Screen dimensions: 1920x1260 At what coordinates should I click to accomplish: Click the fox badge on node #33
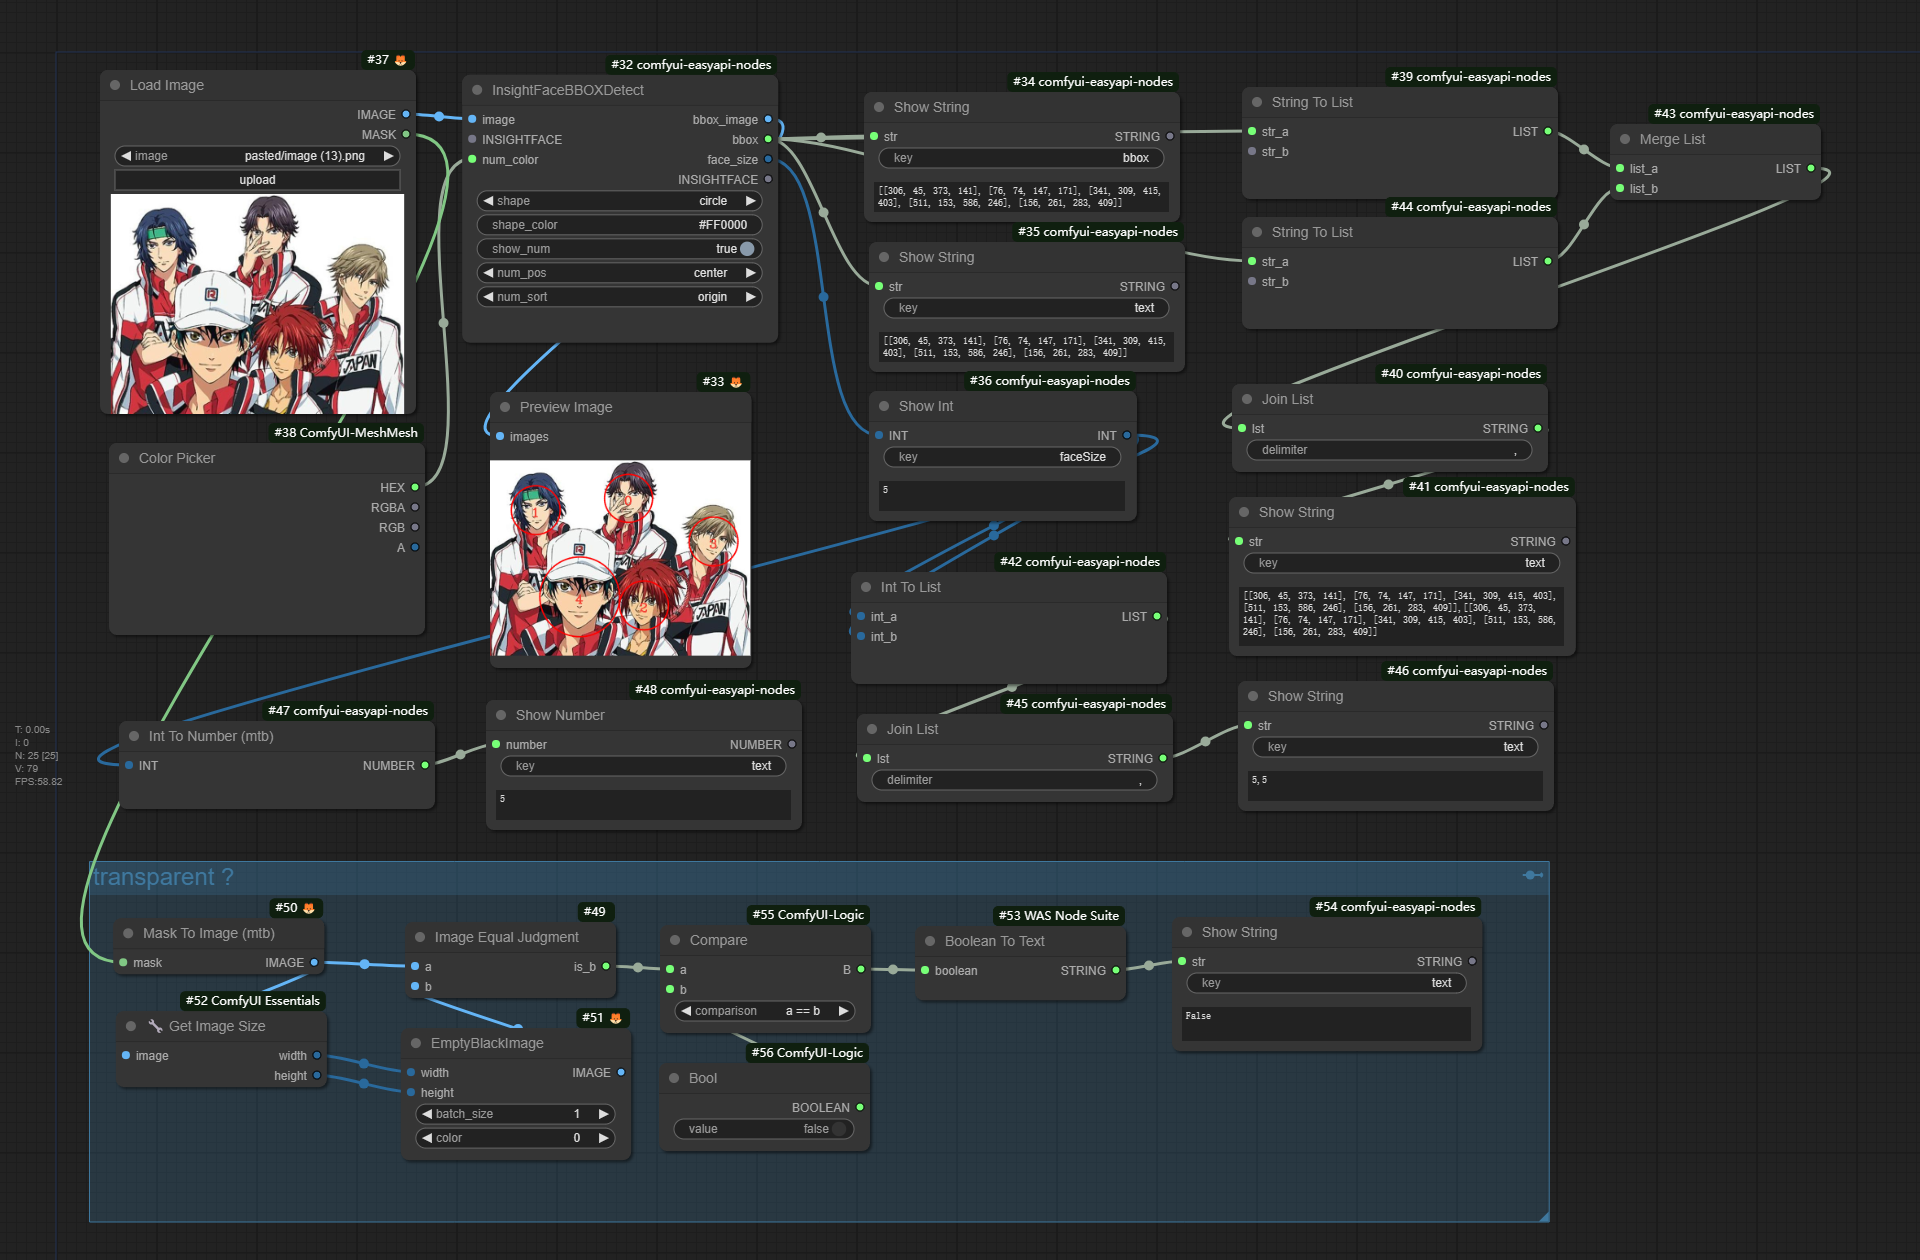736,382
